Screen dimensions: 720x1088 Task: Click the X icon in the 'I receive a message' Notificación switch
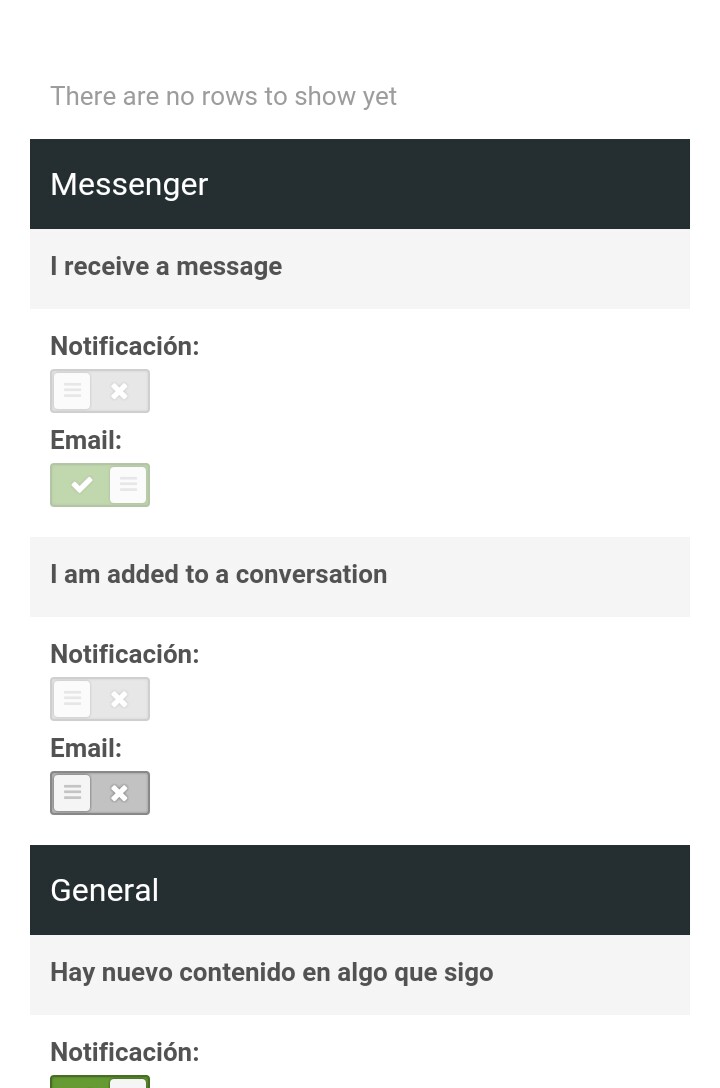tap(119, 391)
